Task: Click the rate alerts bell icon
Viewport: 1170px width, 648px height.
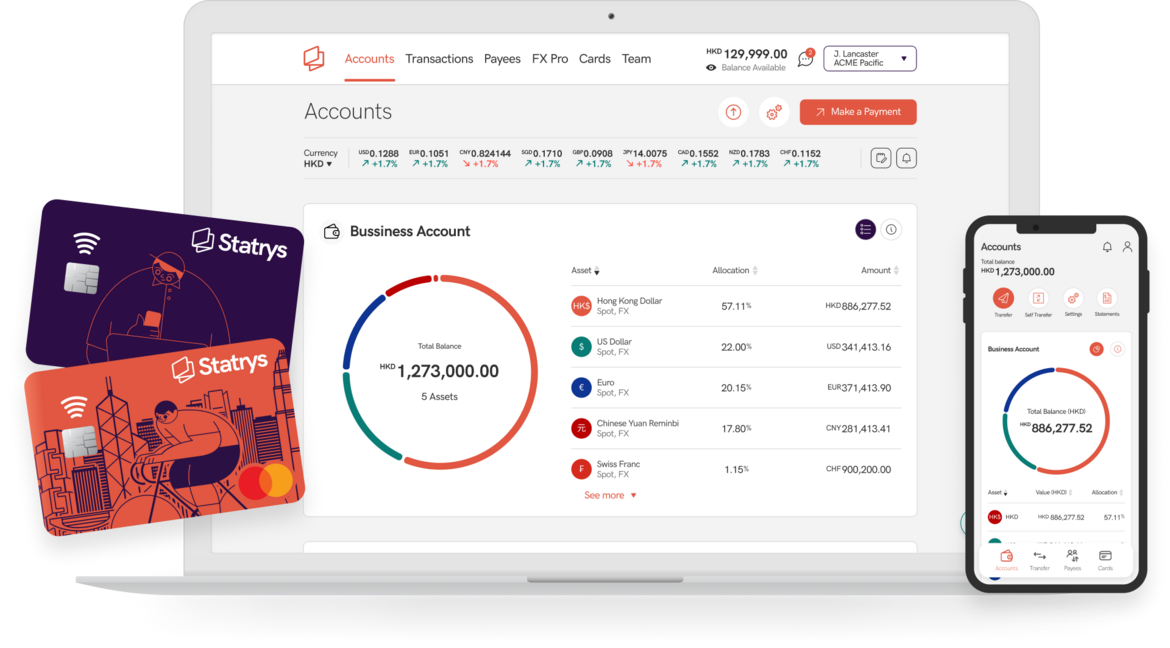Action: pos(906,158)
